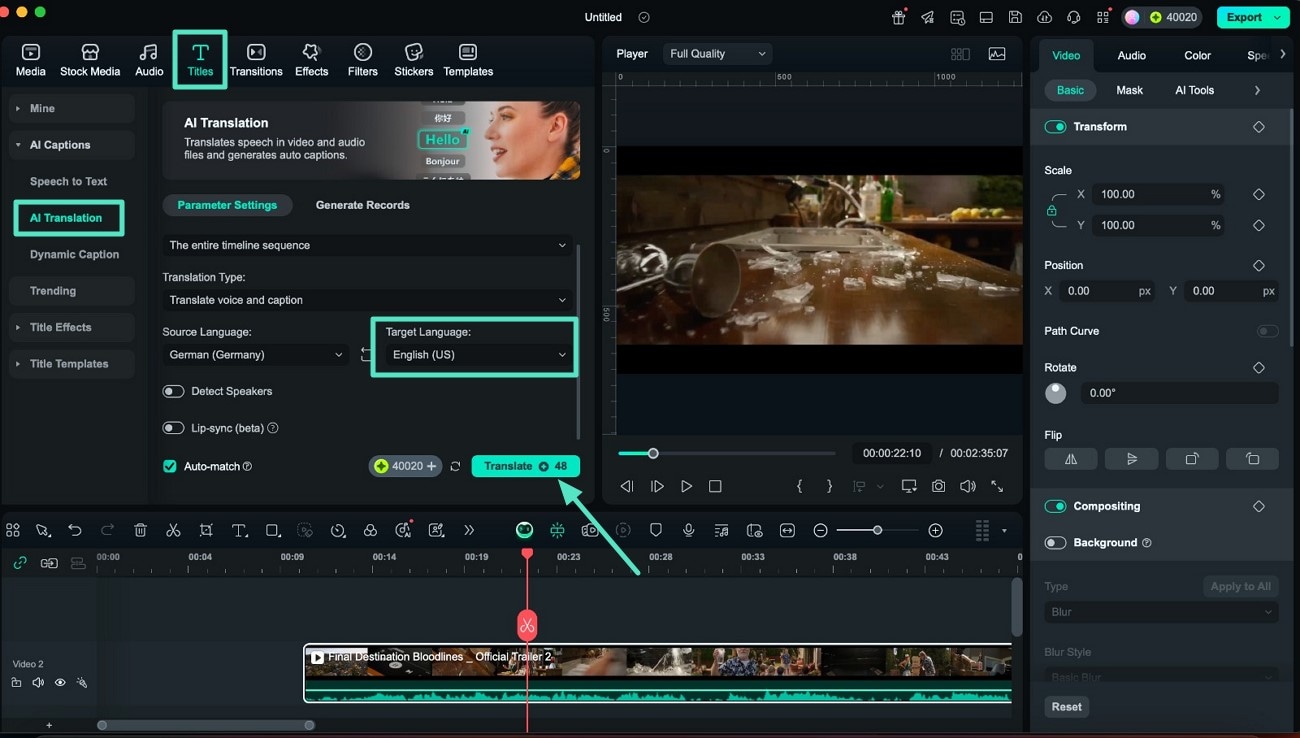The width and height of the screenshot is (1300, 738).
Task: Undo the last timeline action
Action: (x=75, y=531)
